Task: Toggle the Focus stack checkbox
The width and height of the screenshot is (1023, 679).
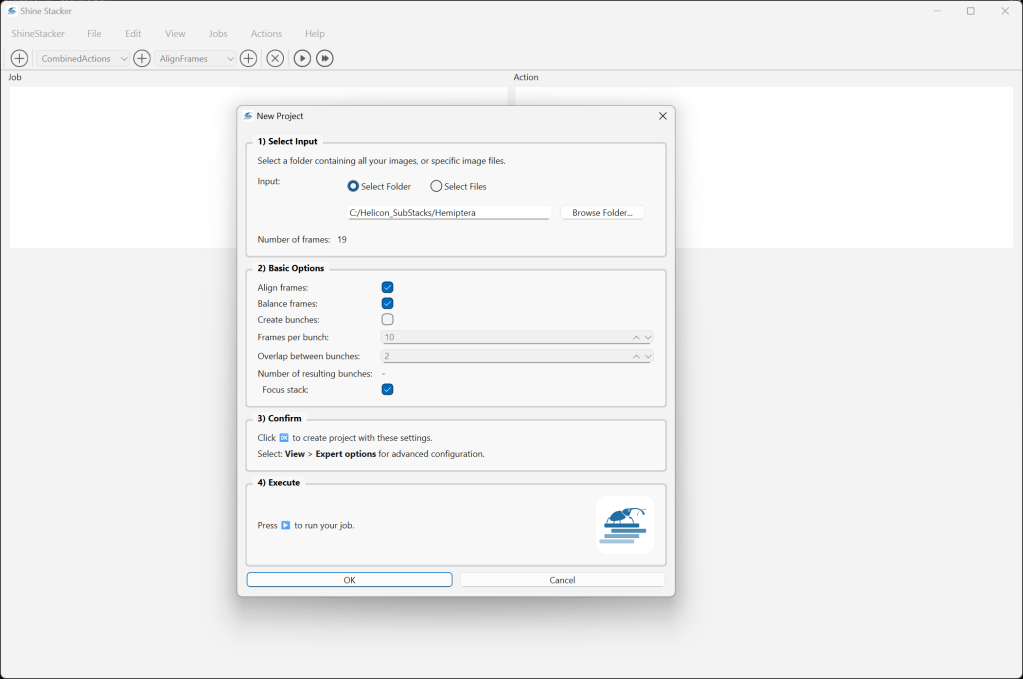Action: pyautogui.click(x=387, y=390)
